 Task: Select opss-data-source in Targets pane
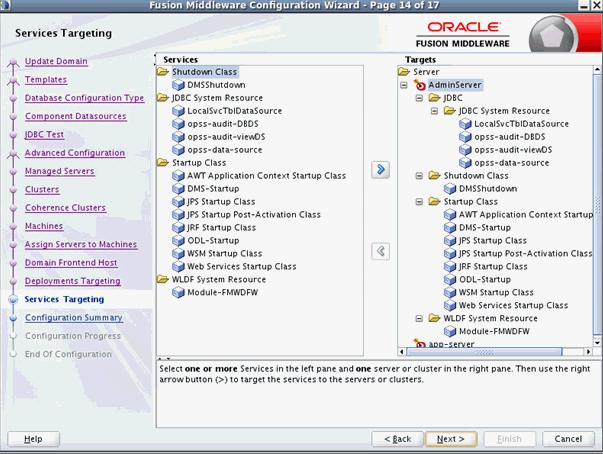pos(511,163)
